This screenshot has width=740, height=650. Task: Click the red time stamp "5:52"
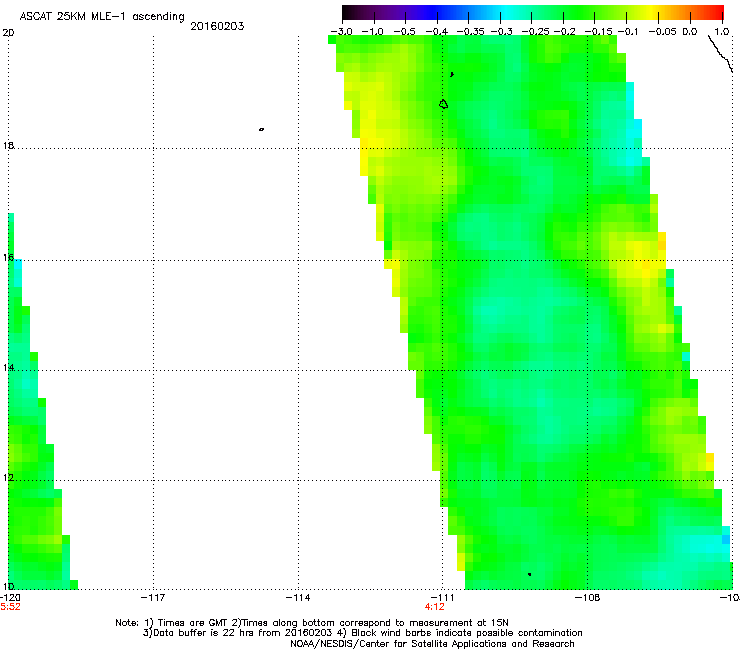coord(10,607)
